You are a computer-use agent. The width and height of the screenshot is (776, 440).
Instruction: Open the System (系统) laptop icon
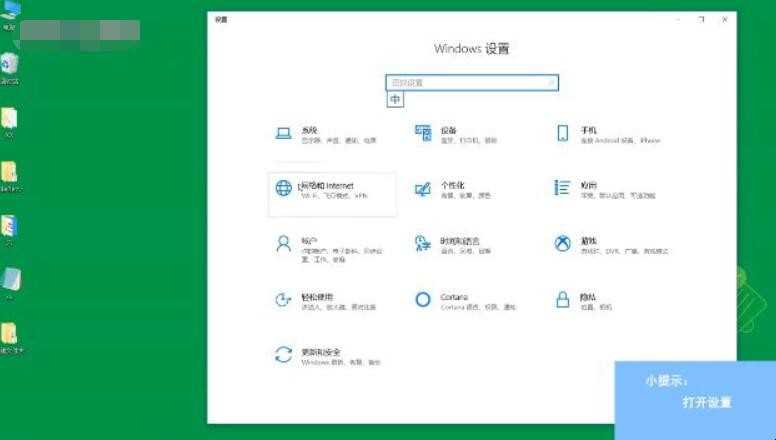click(x=283, y=134)
